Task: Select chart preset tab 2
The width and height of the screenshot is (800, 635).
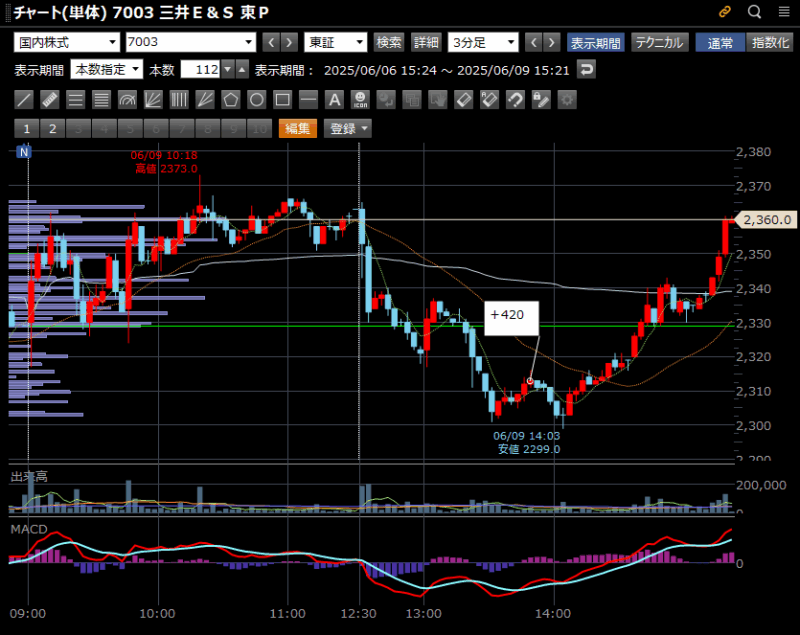Action: click(x=53, y=129)
